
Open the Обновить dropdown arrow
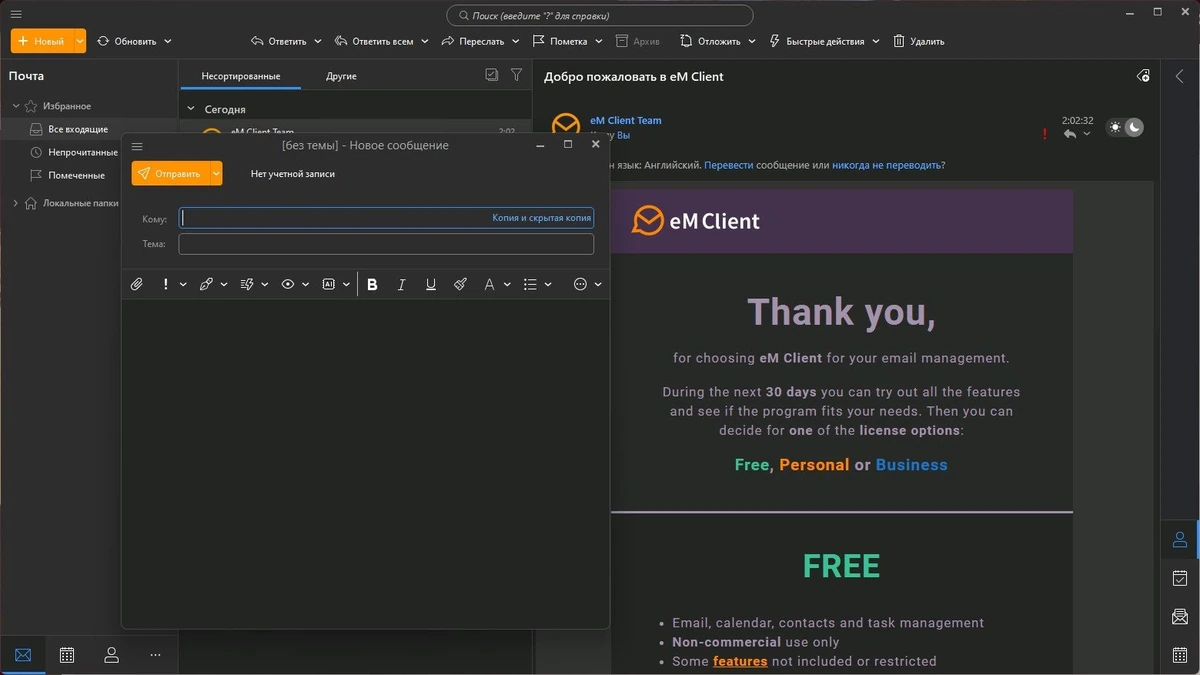tap(167, 41)
